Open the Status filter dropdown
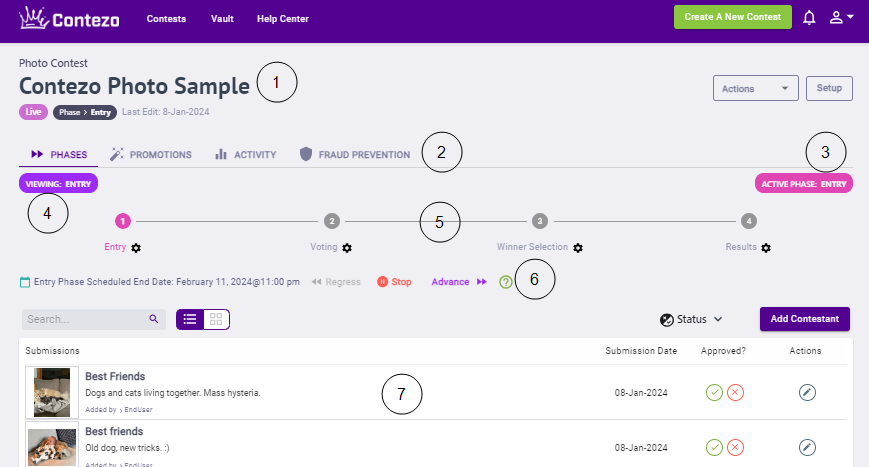 [x=691, y=320]
